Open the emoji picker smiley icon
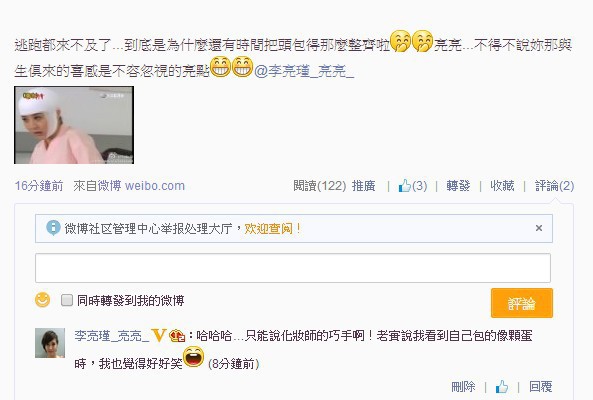The image size is (593, 400). (x=42, y=300)
